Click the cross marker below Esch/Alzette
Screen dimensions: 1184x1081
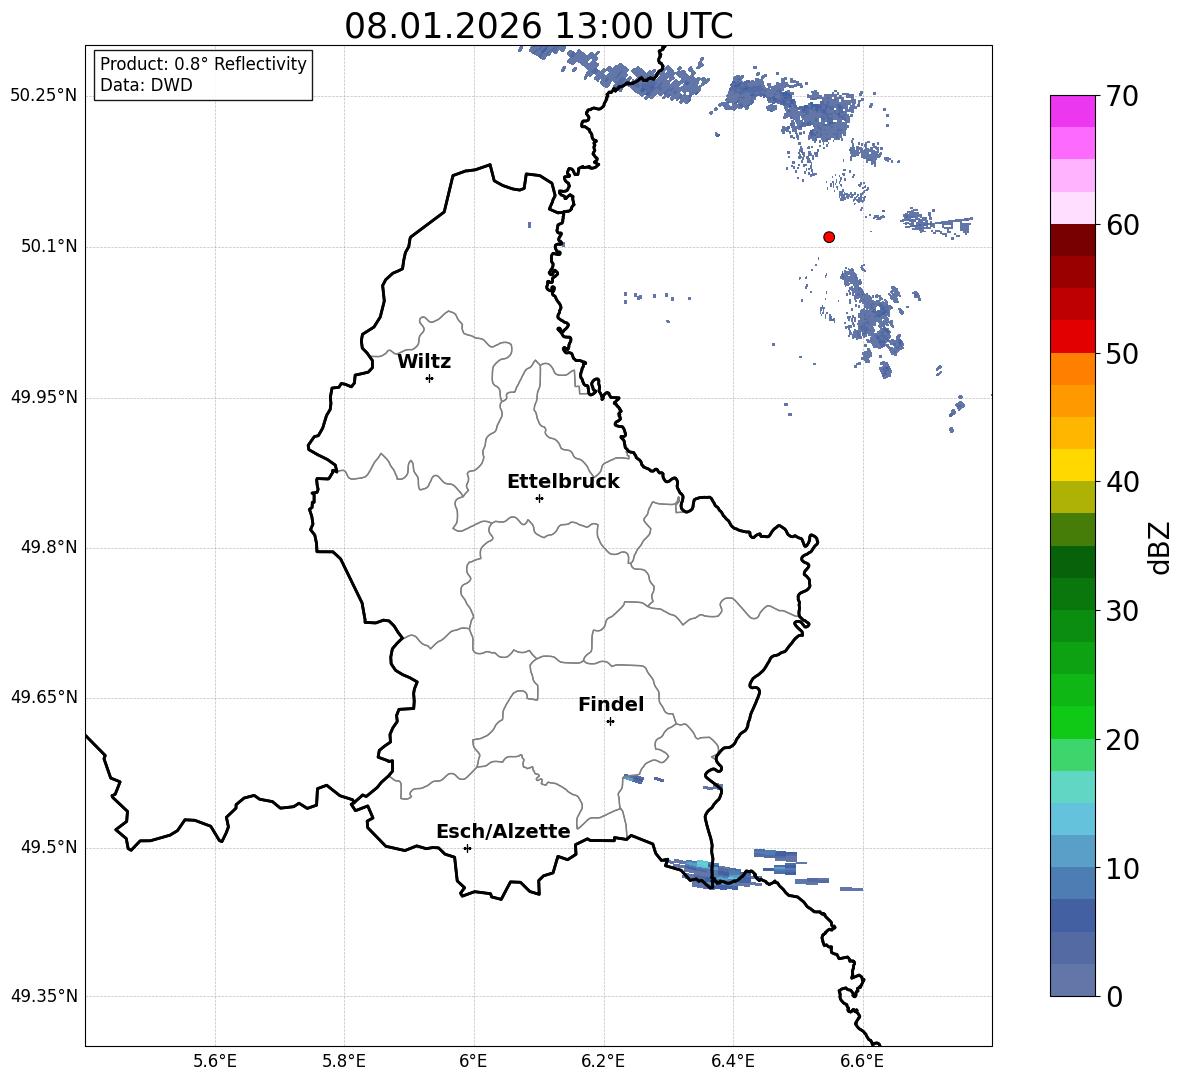[x=467, y=848]
